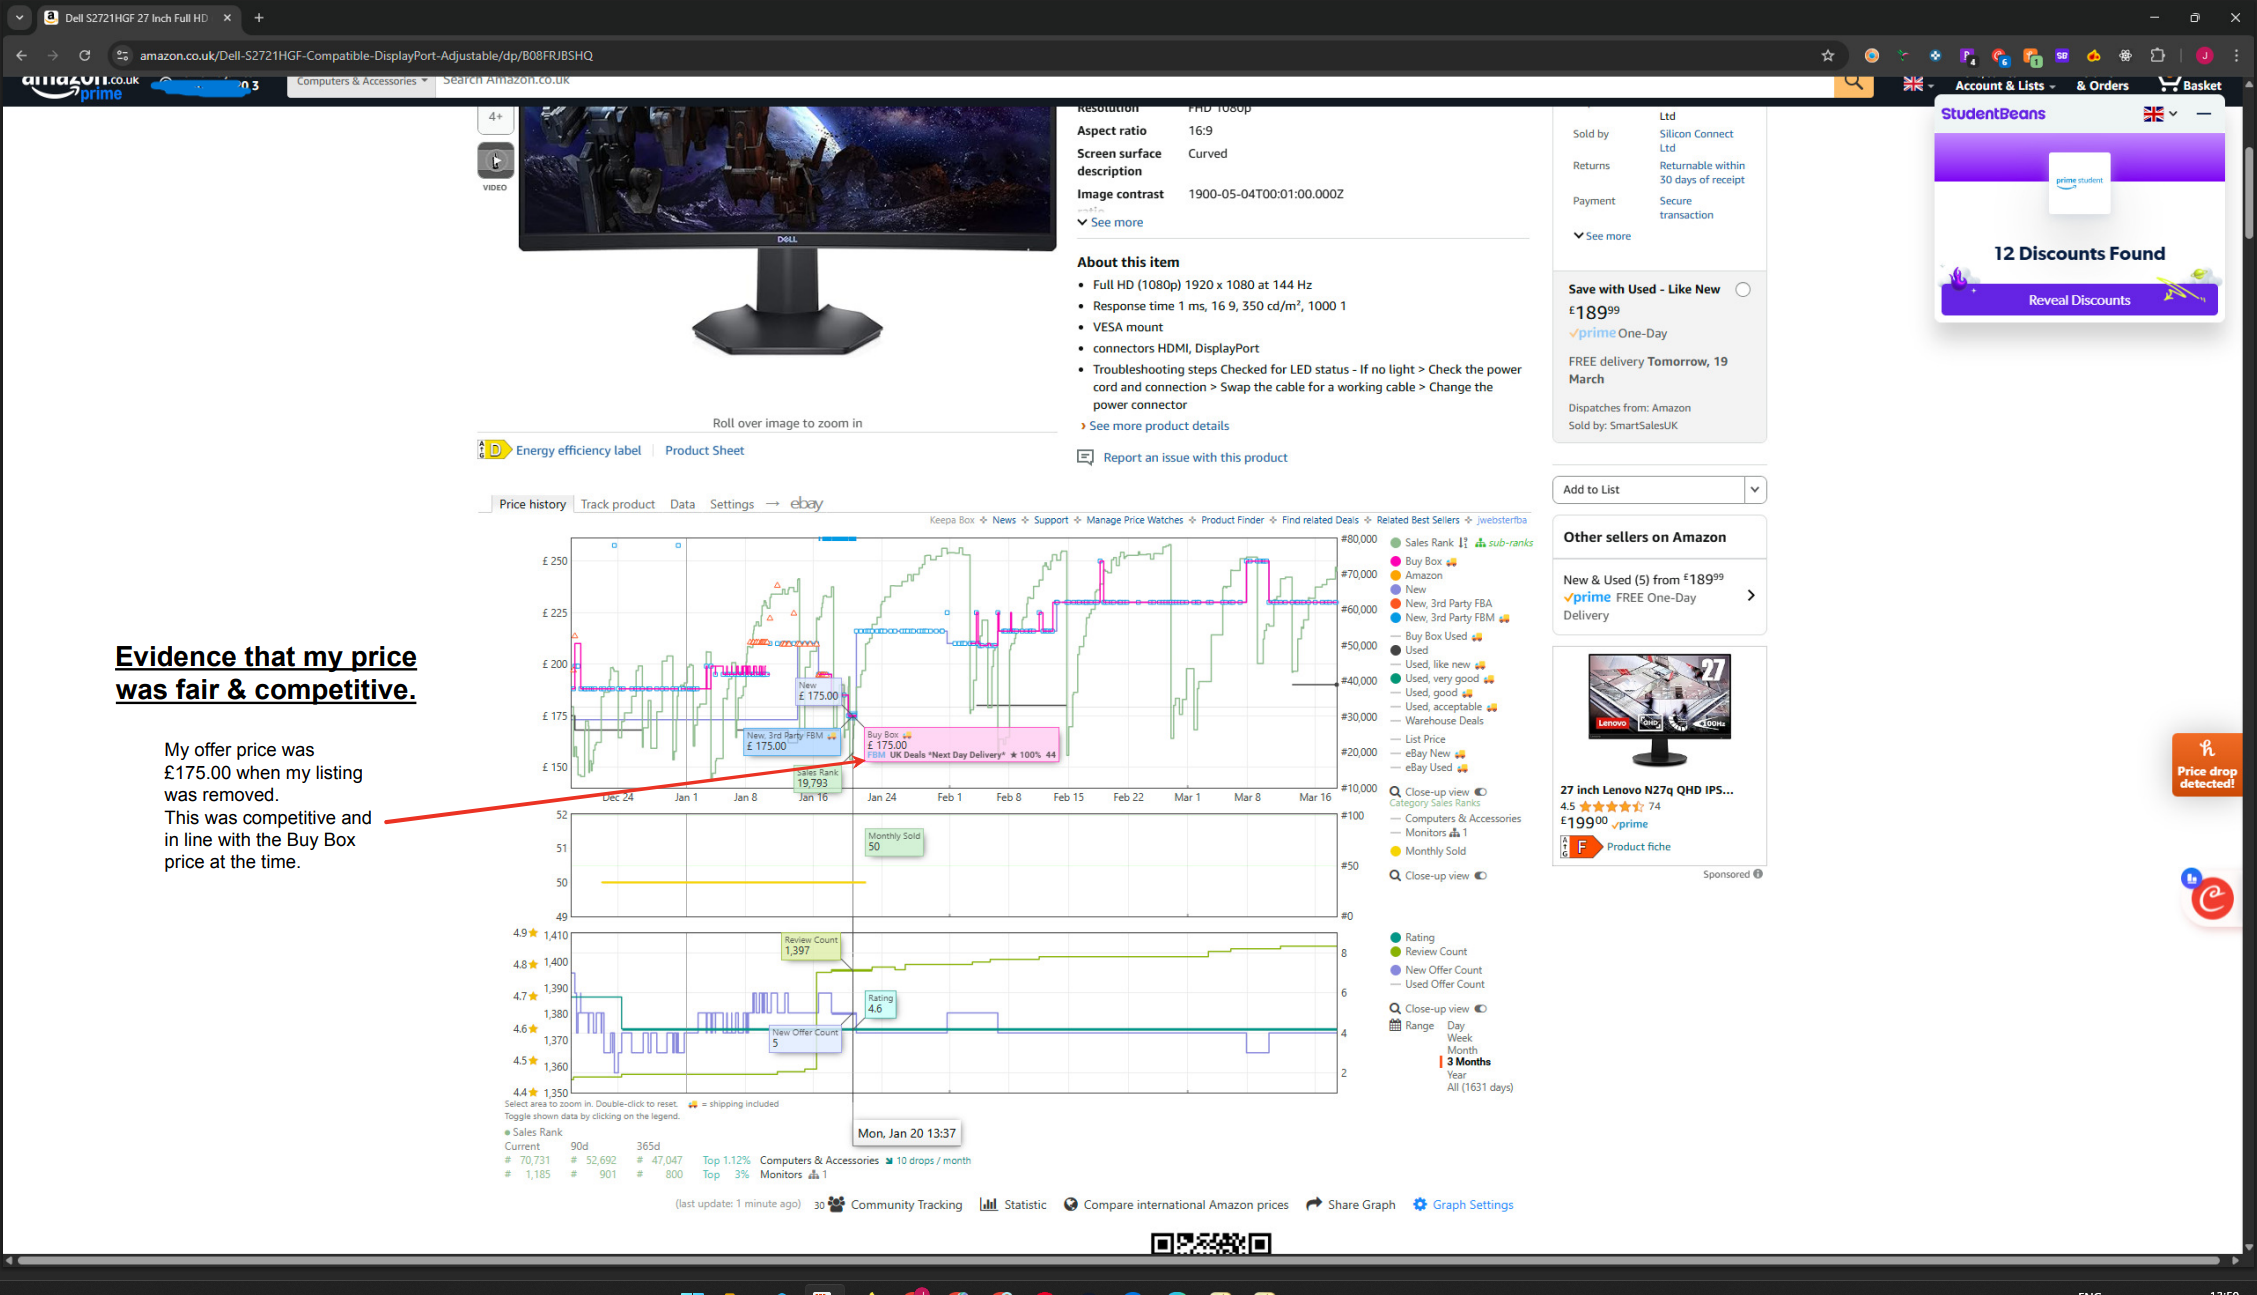Select the Used - Like New radio option
Screen dimensions: 2257x1295
(x=1743, y=290)
